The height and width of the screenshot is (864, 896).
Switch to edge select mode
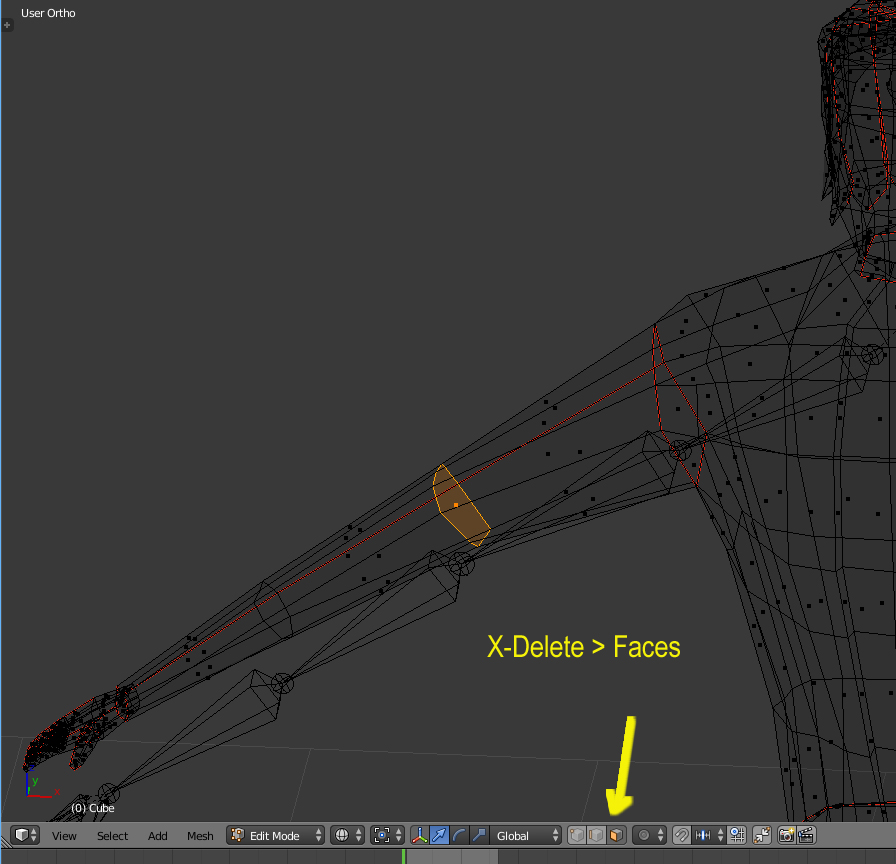point(596,835)
